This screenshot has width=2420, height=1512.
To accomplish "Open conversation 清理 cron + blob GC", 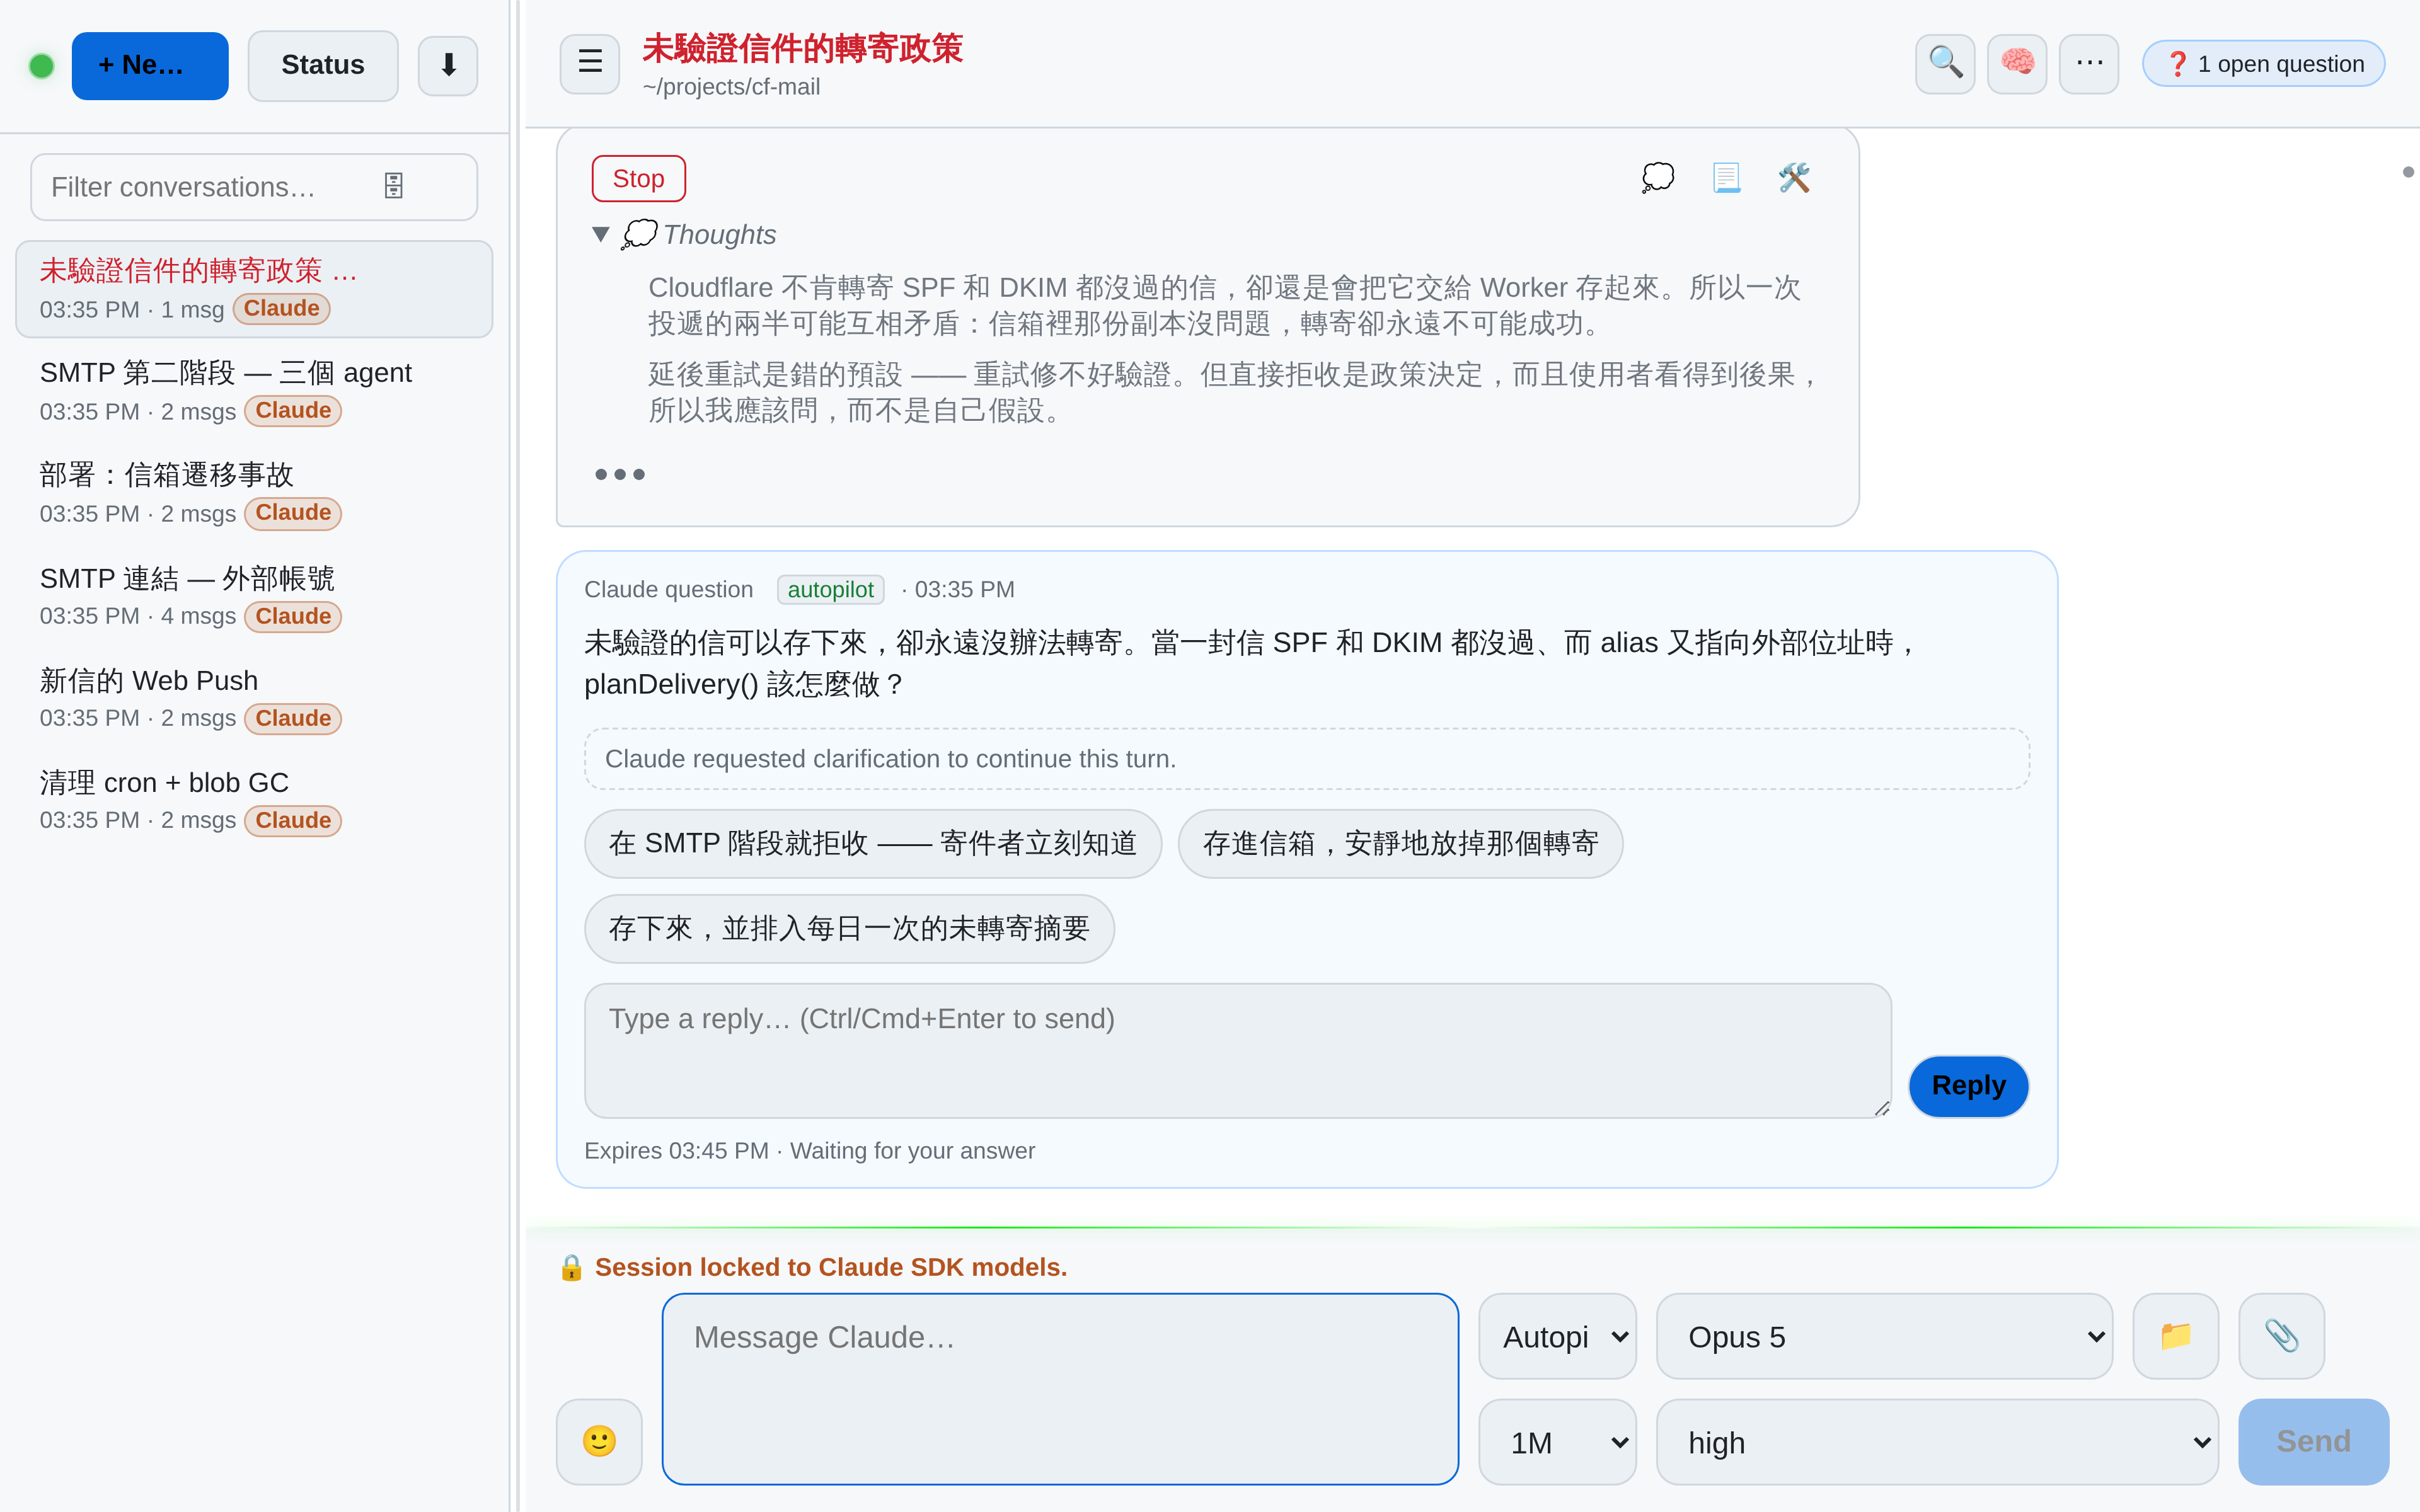I will click(254, 800).
